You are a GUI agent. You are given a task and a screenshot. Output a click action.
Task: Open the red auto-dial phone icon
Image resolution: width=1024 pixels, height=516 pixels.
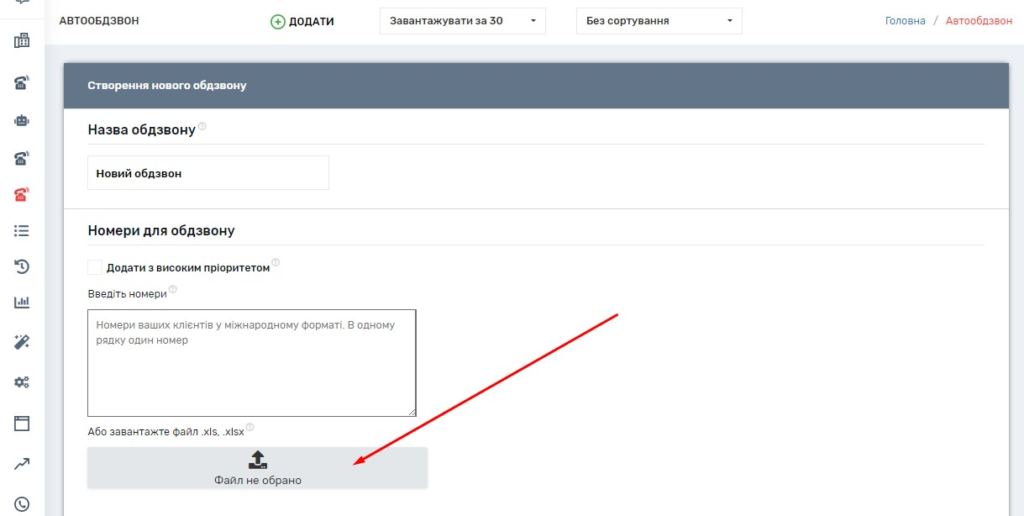coord(21,194)
